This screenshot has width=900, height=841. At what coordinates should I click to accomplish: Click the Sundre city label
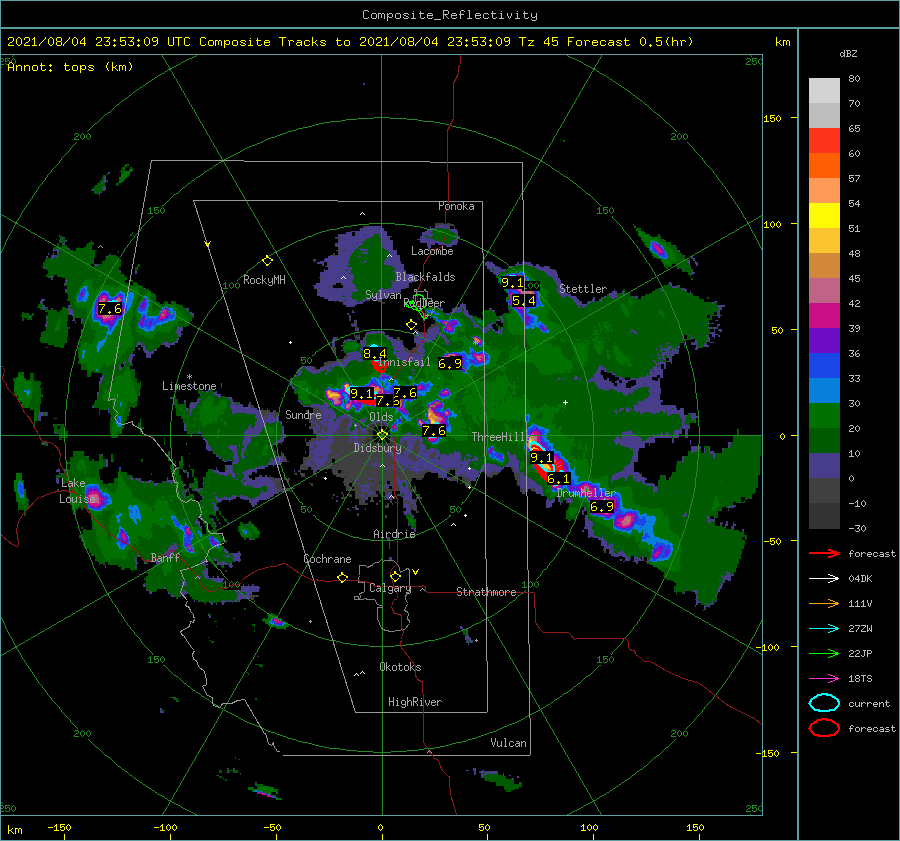[303, 414]
